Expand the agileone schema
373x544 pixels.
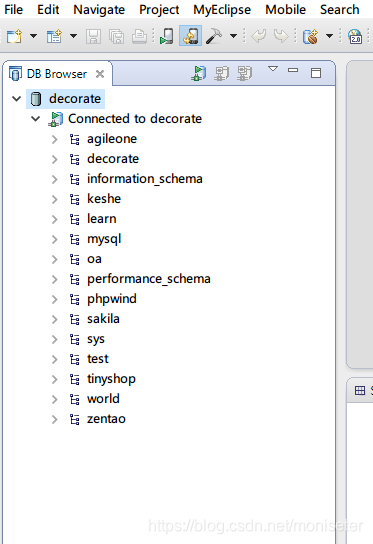[x=54, y=139]
